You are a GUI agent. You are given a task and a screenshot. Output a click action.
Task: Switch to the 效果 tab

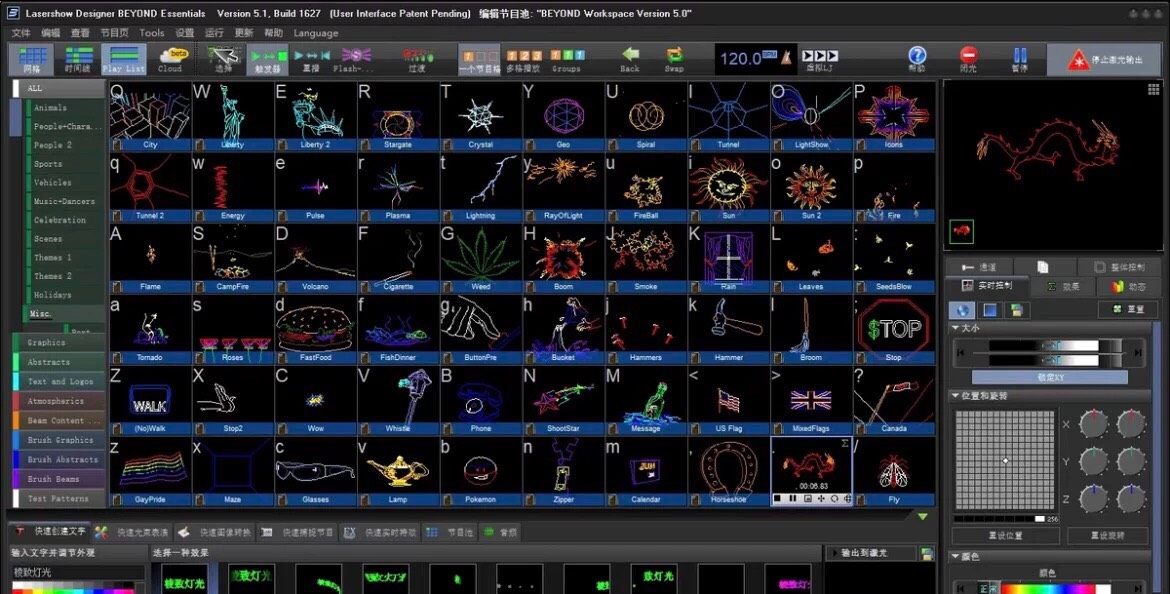(x=1064, y=287)
